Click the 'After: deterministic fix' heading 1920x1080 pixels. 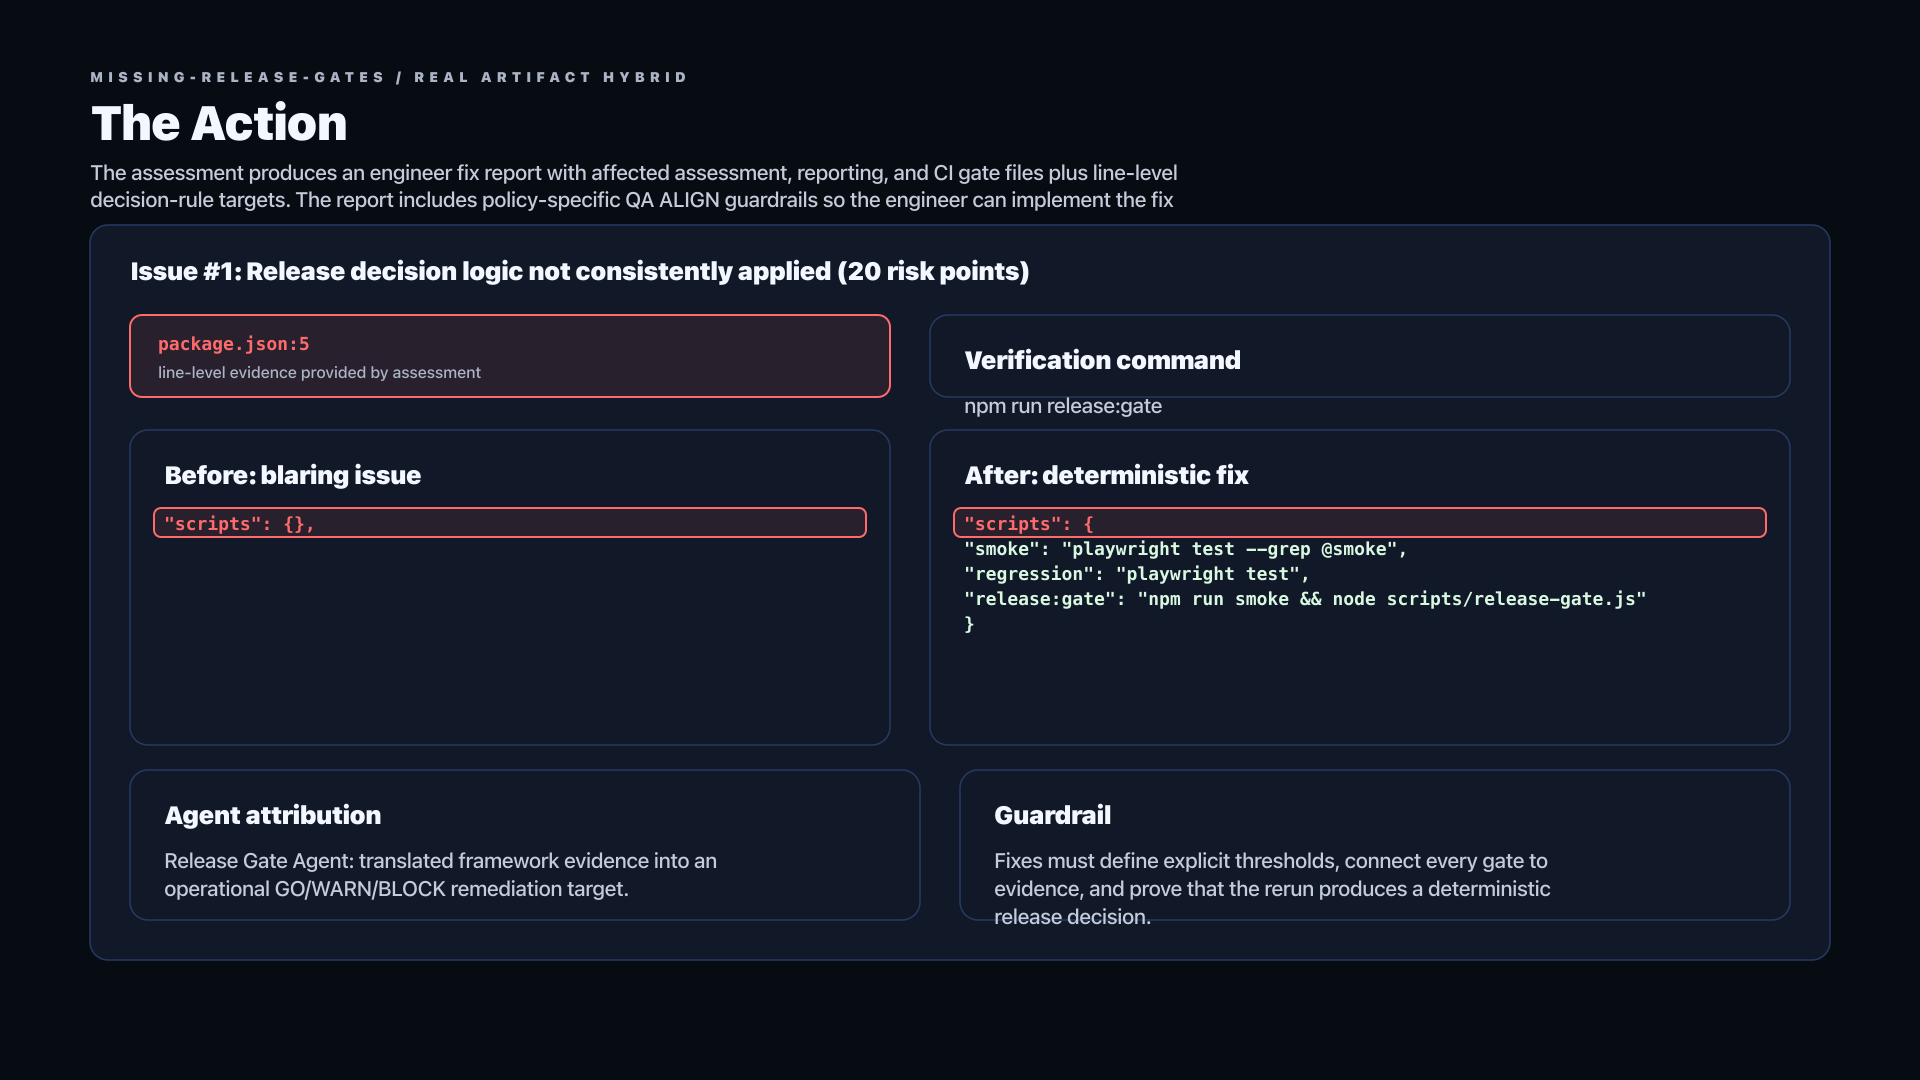coord(1106,475)
